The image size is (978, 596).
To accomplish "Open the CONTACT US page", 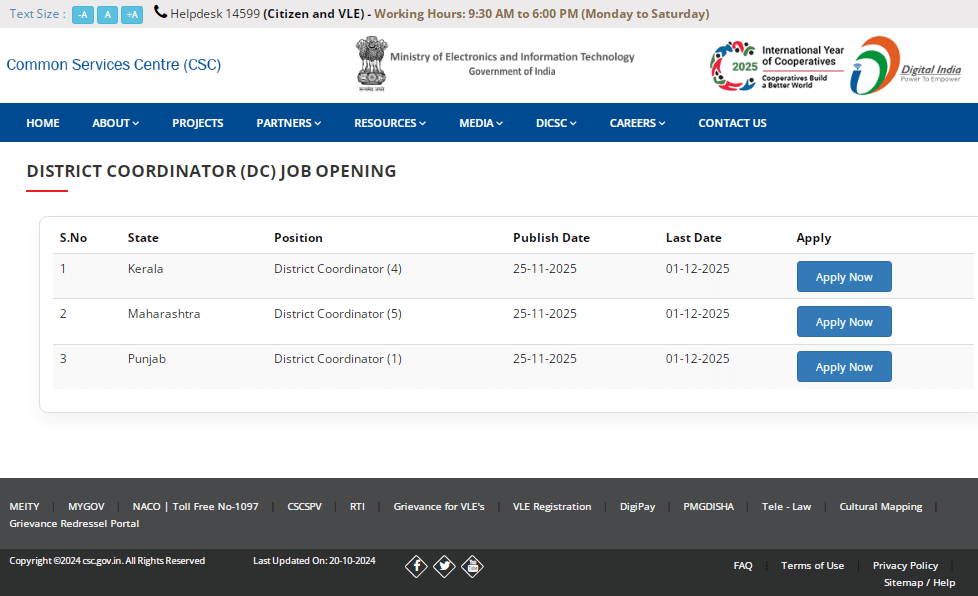I will pos(731,122).
